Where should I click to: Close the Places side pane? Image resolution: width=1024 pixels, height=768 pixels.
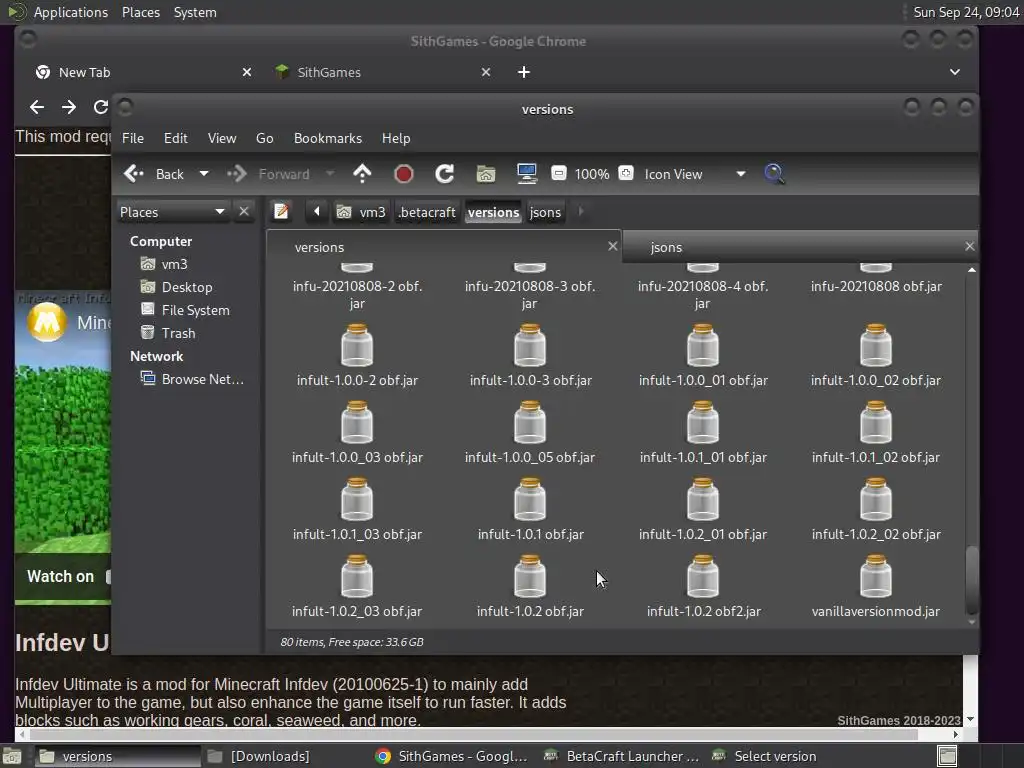click(x=244, y=212)
